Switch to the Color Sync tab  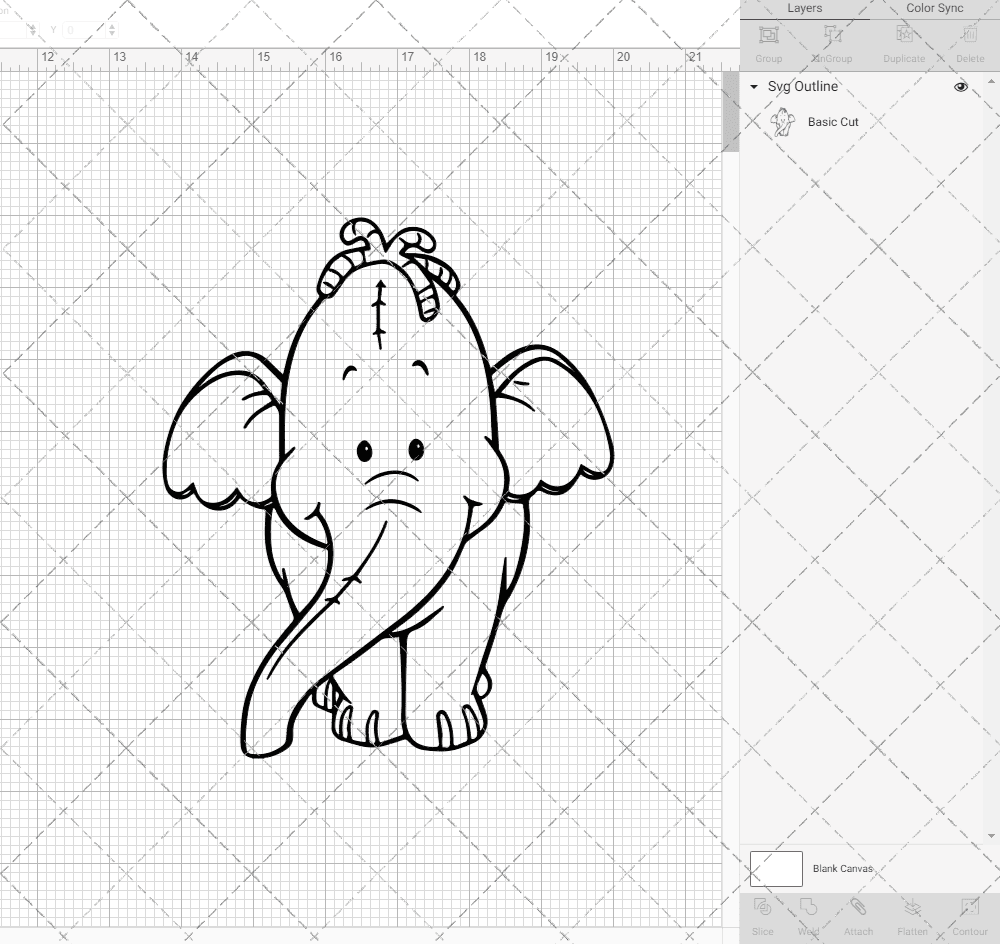tap(934, 8)
